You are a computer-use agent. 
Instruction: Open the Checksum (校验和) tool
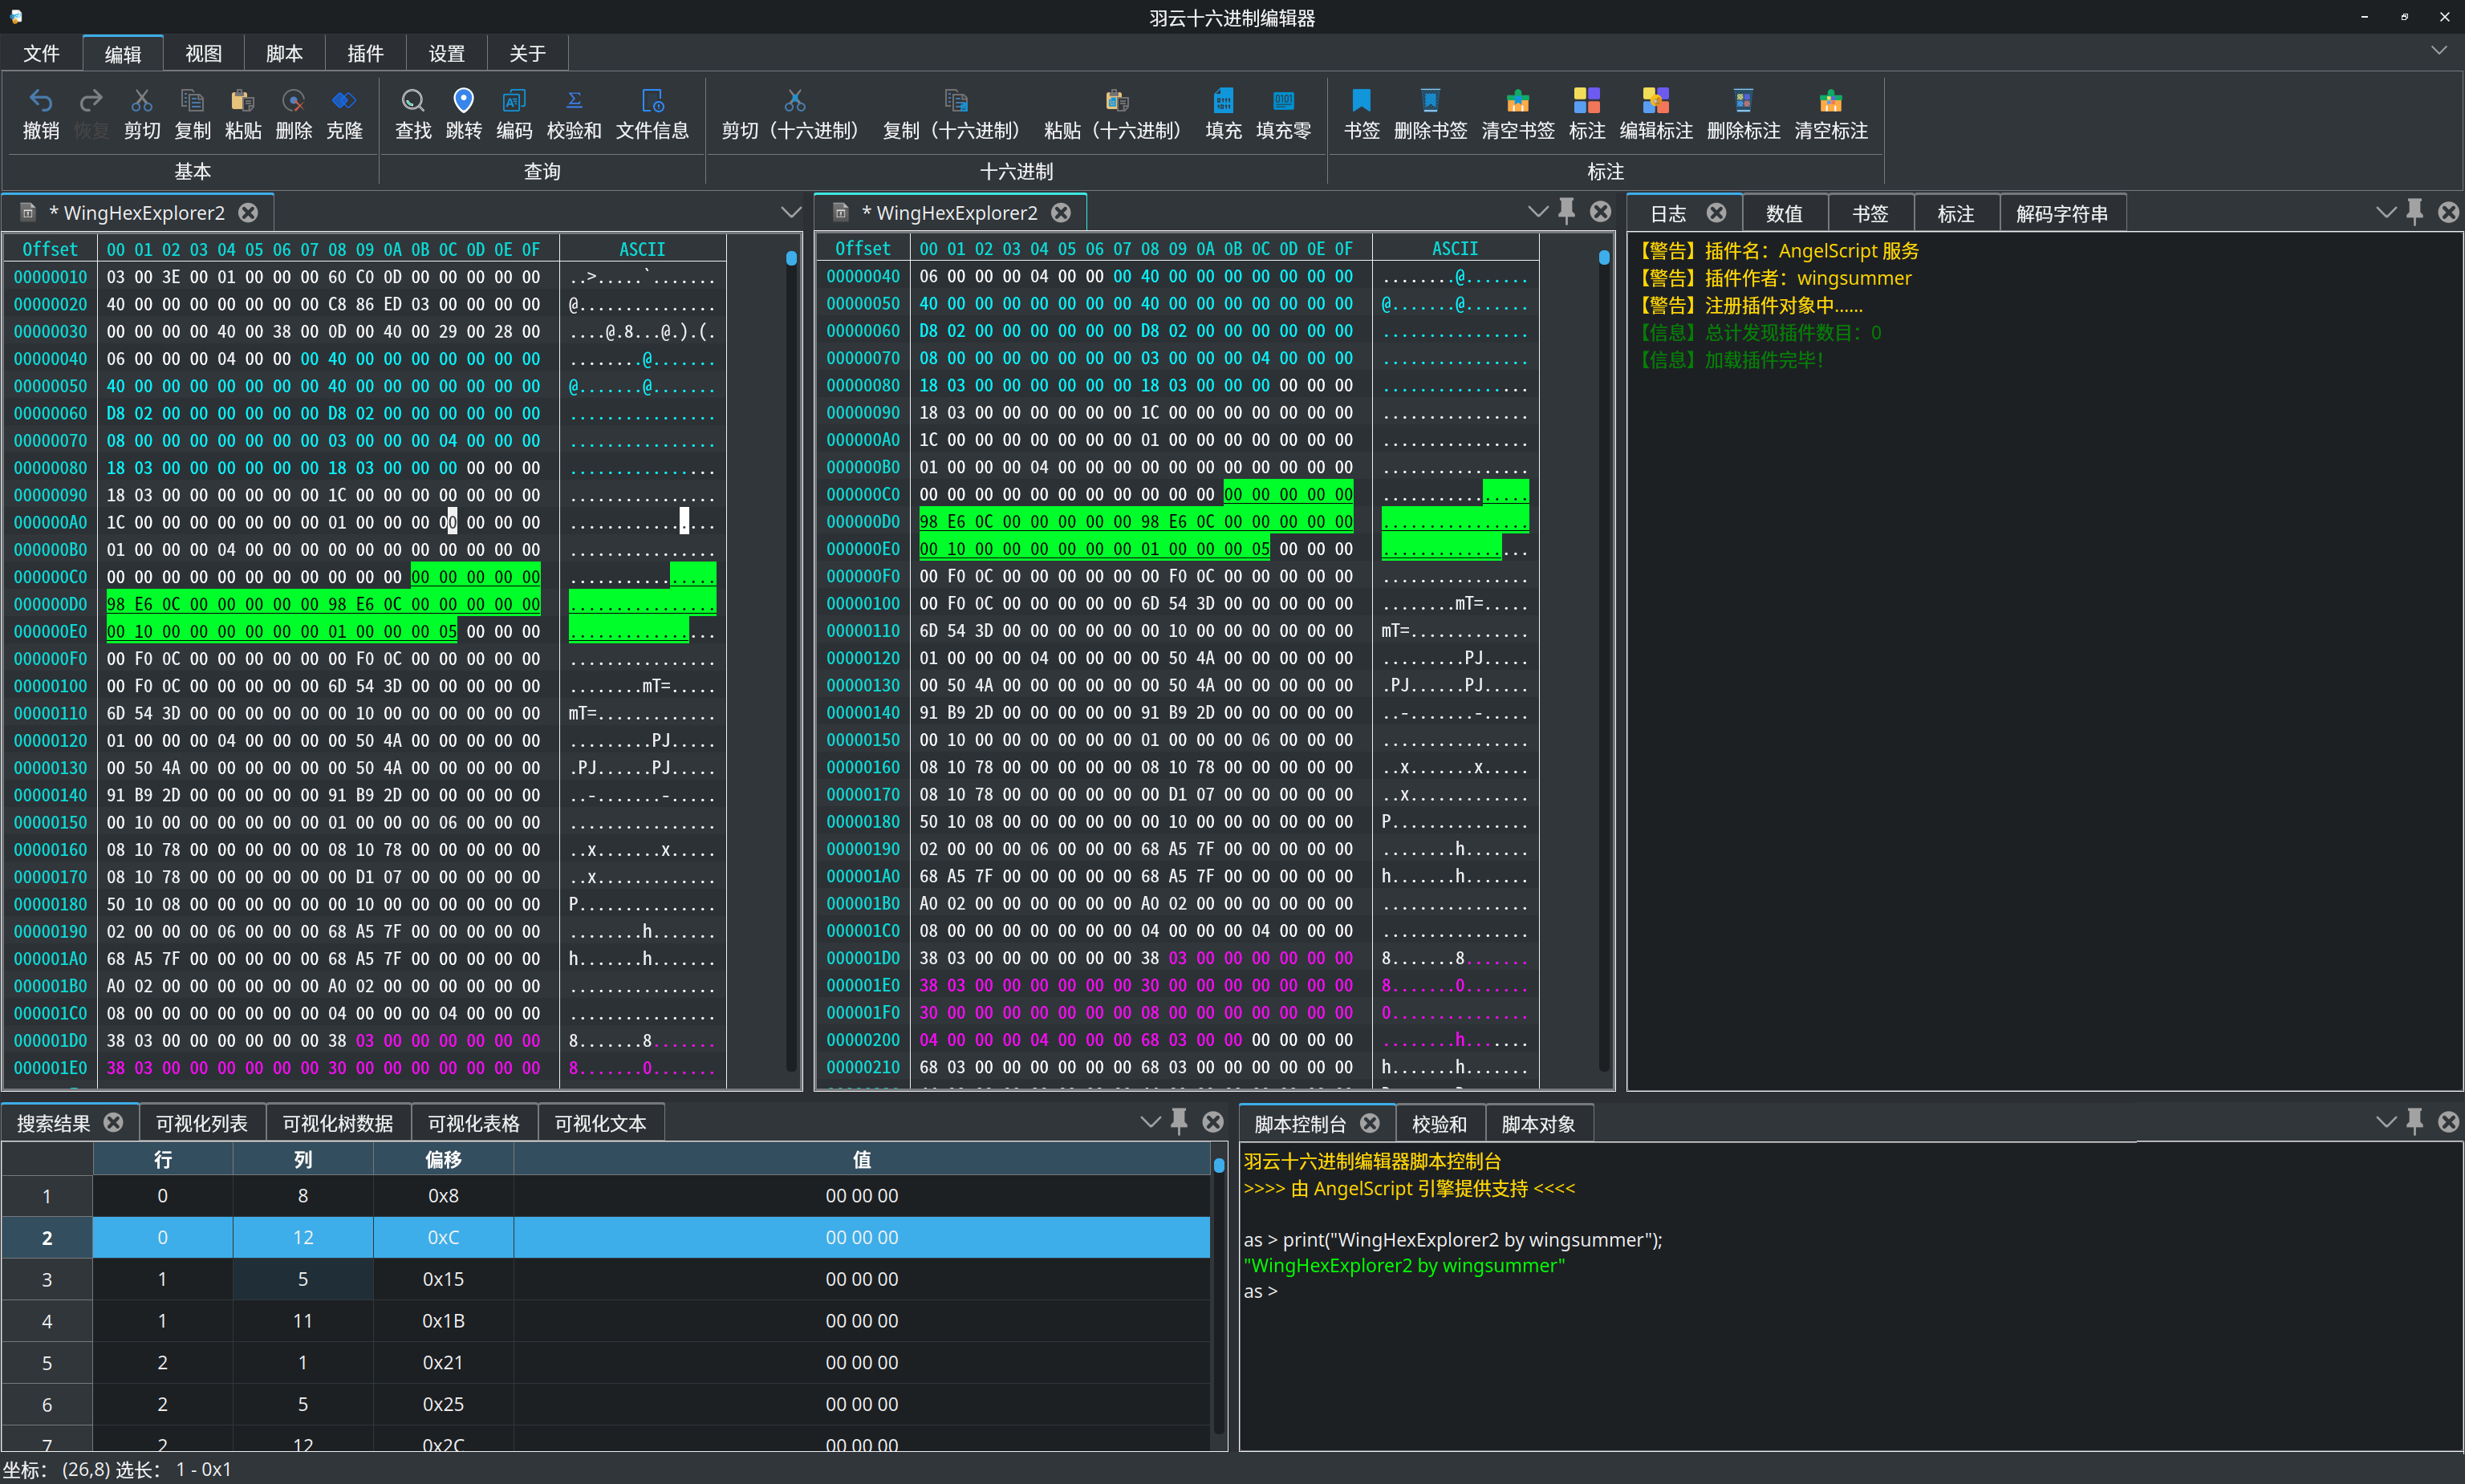pyautogui.click(x=574, y=101)
